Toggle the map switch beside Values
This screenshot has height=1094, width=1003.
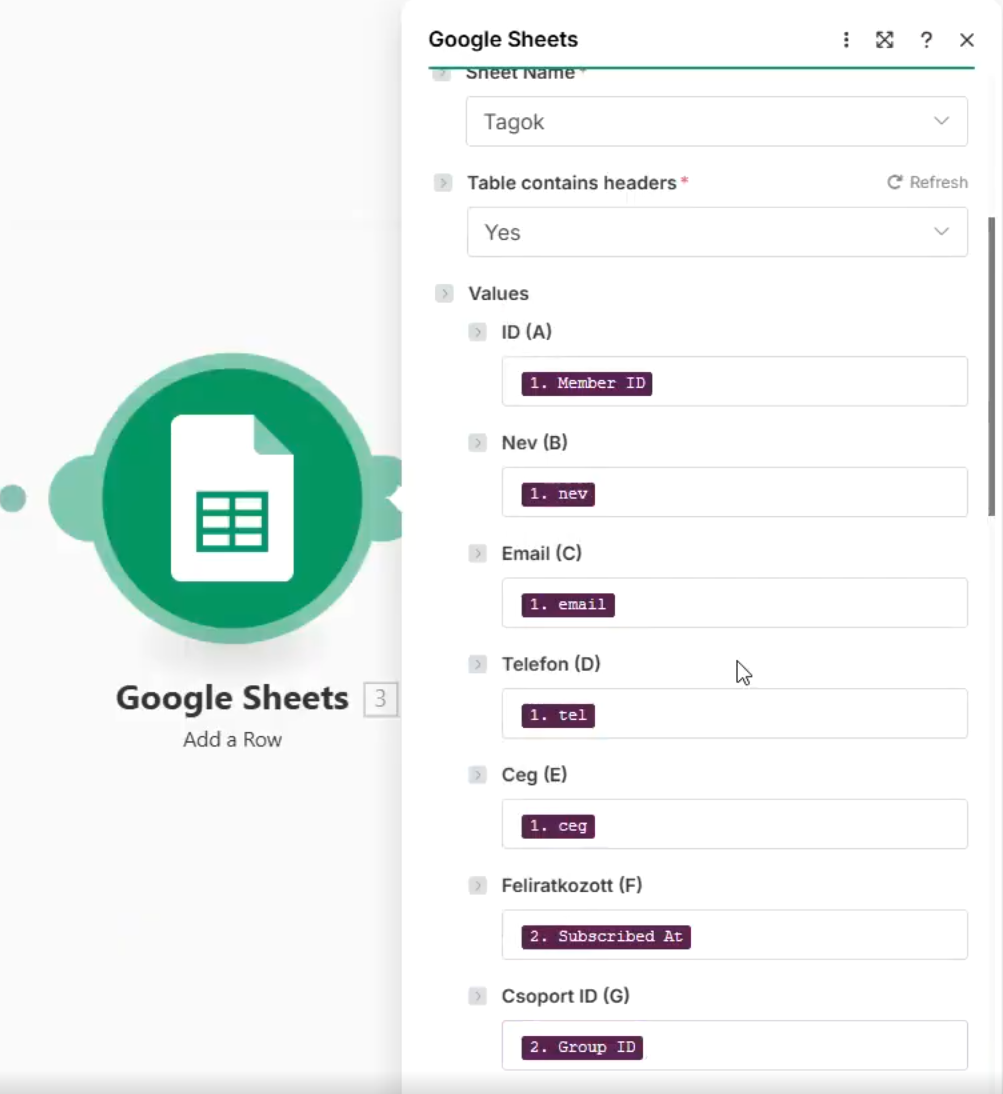(x=444, y=294)
